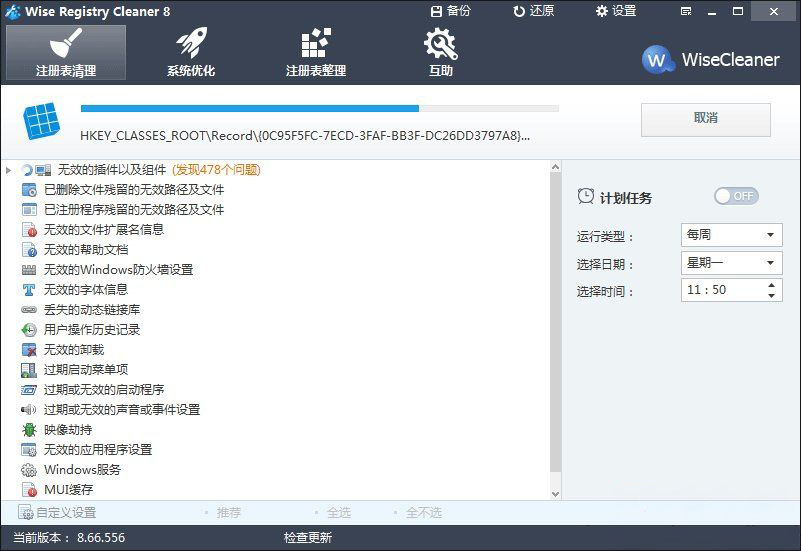Click the 无效的卸载 icon
Viewport: 801px width, 551px height.
29,350
